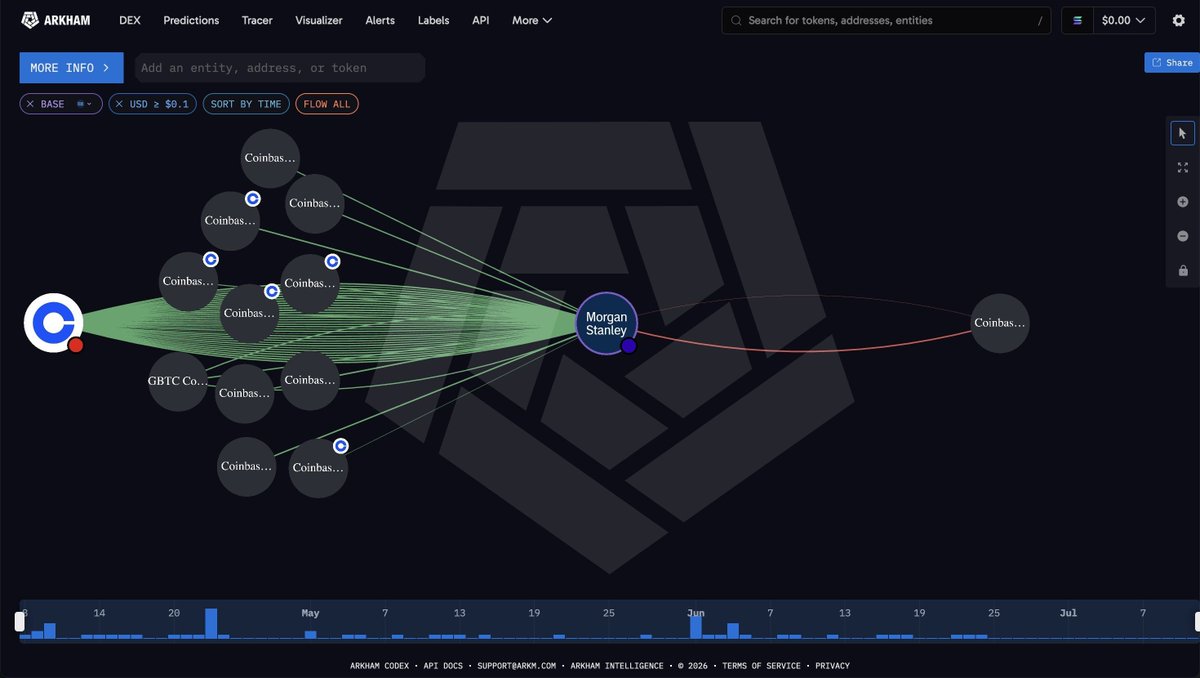
Task: Toggle the FLOW ALL chip
Action: click(x=327, y=104)
